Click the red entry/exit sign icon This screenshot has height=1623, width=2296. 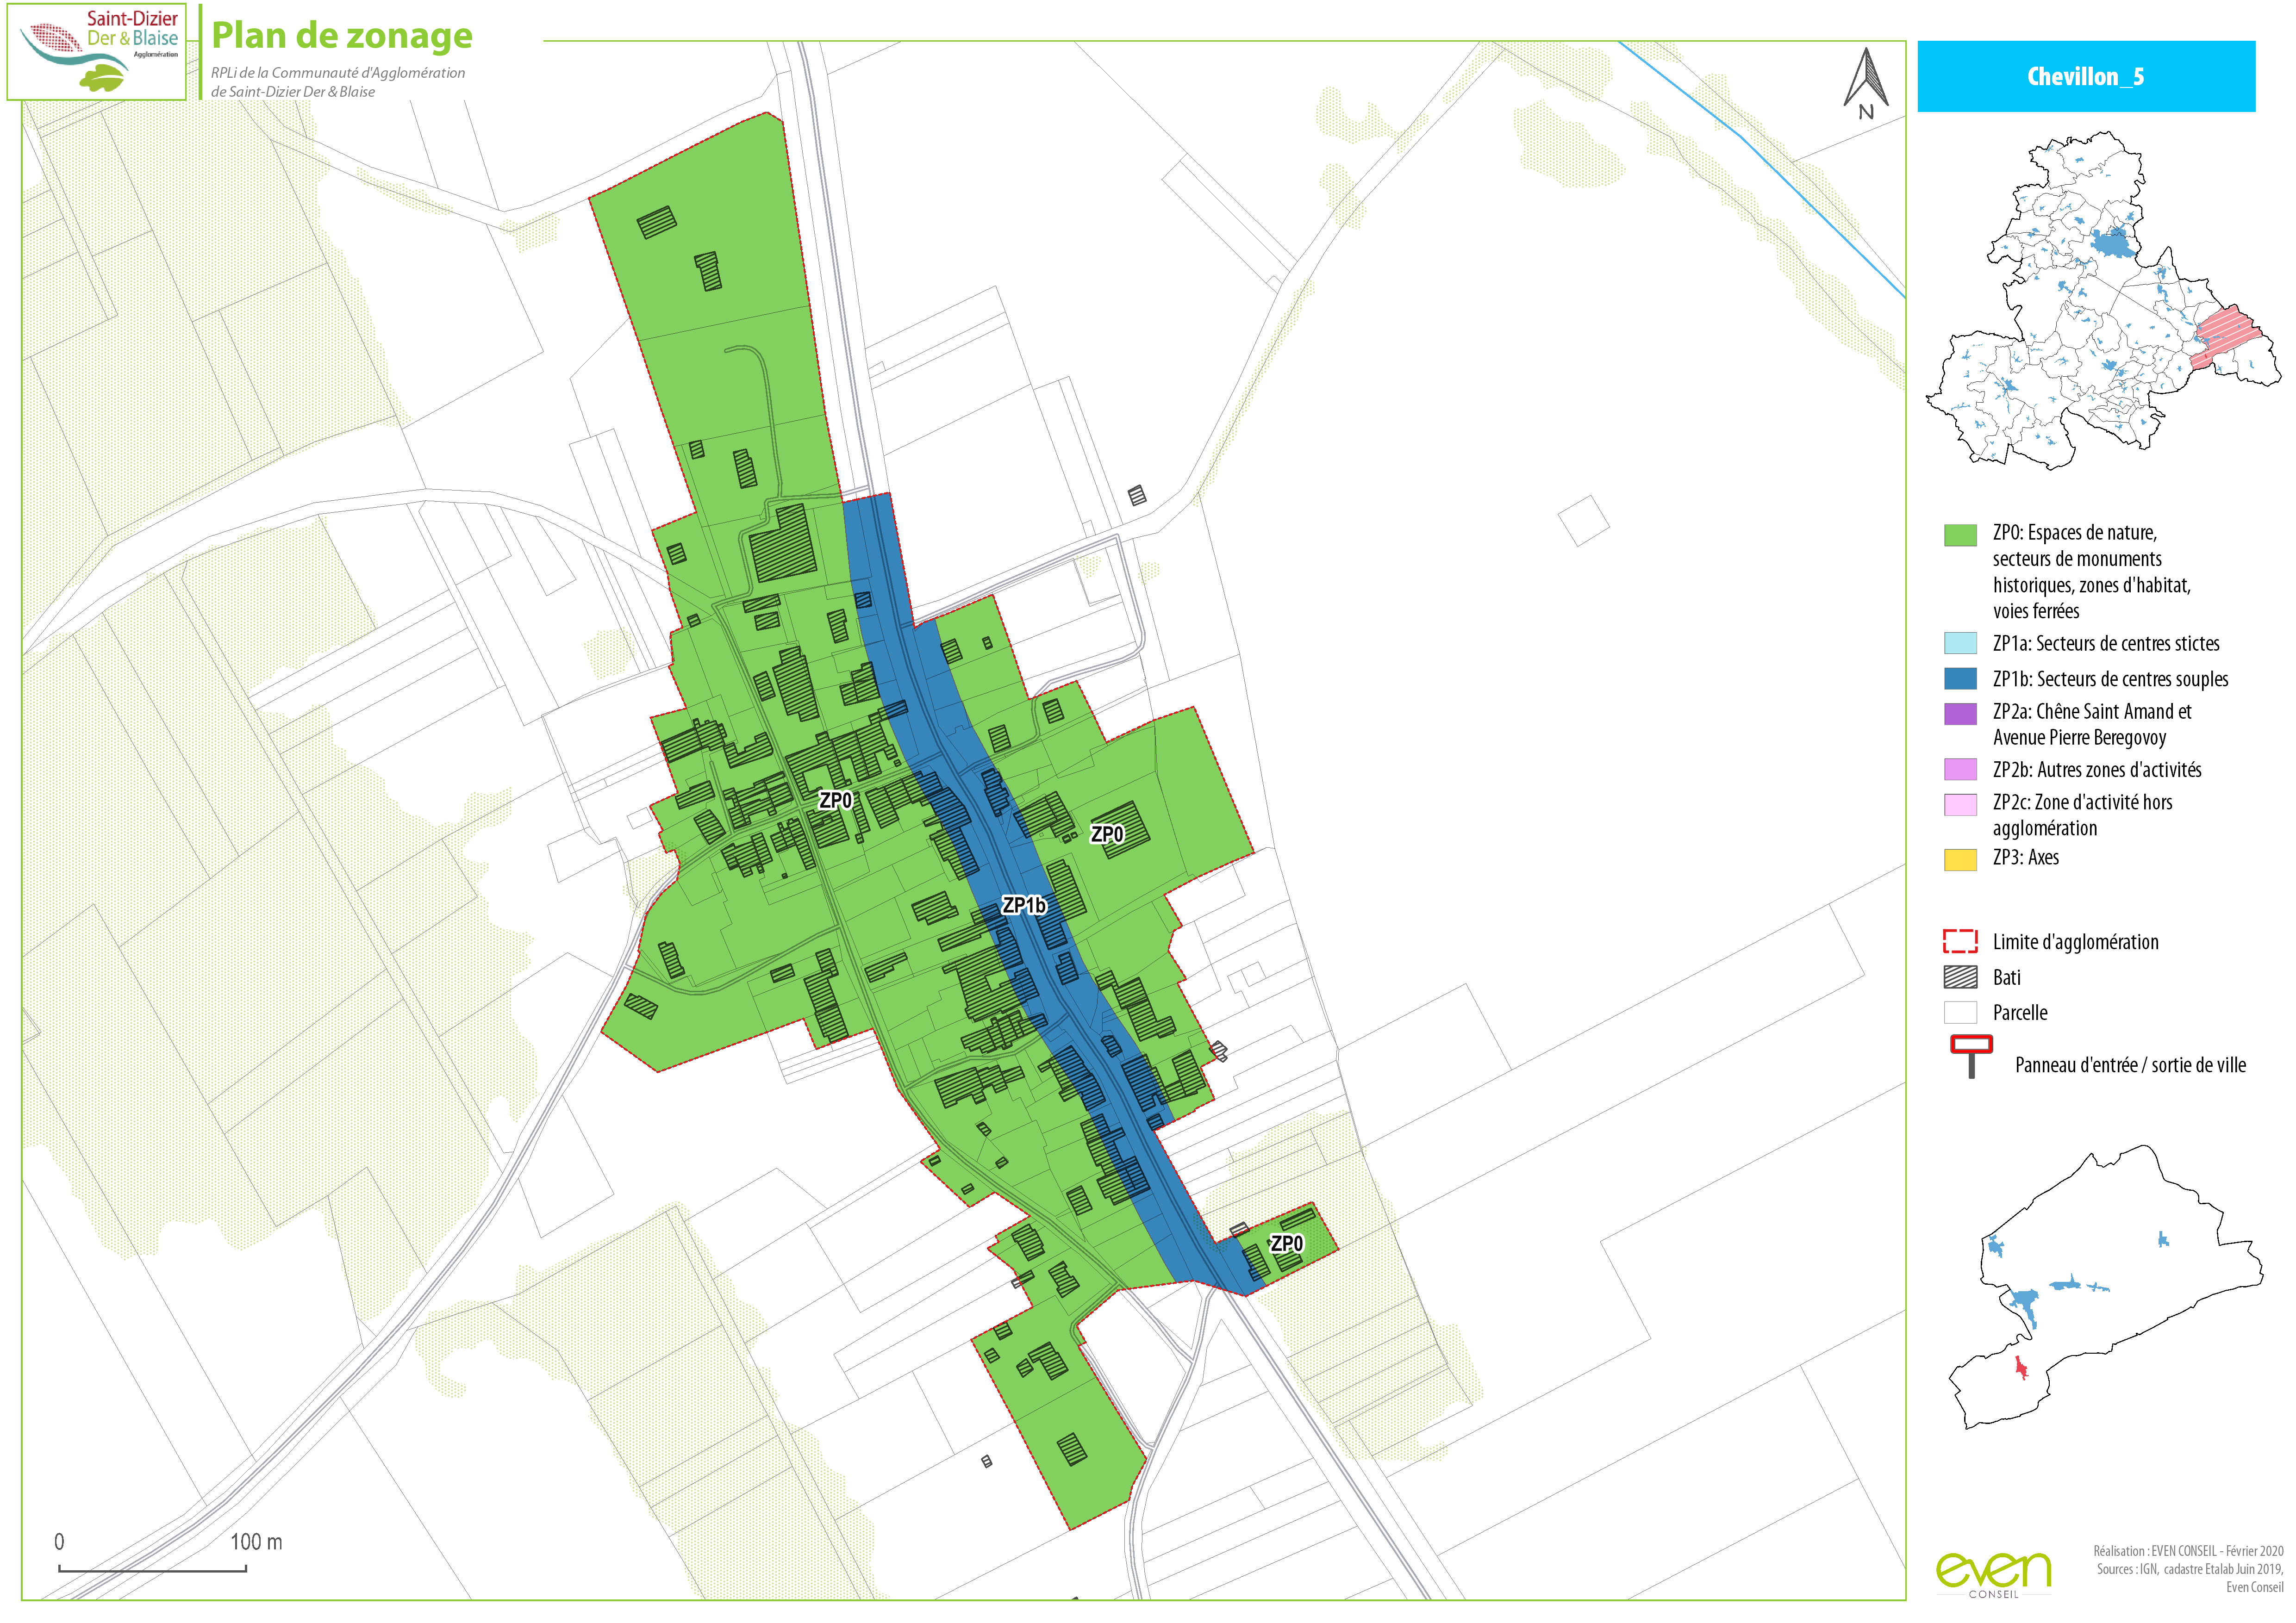(x=1971, y=1057)
